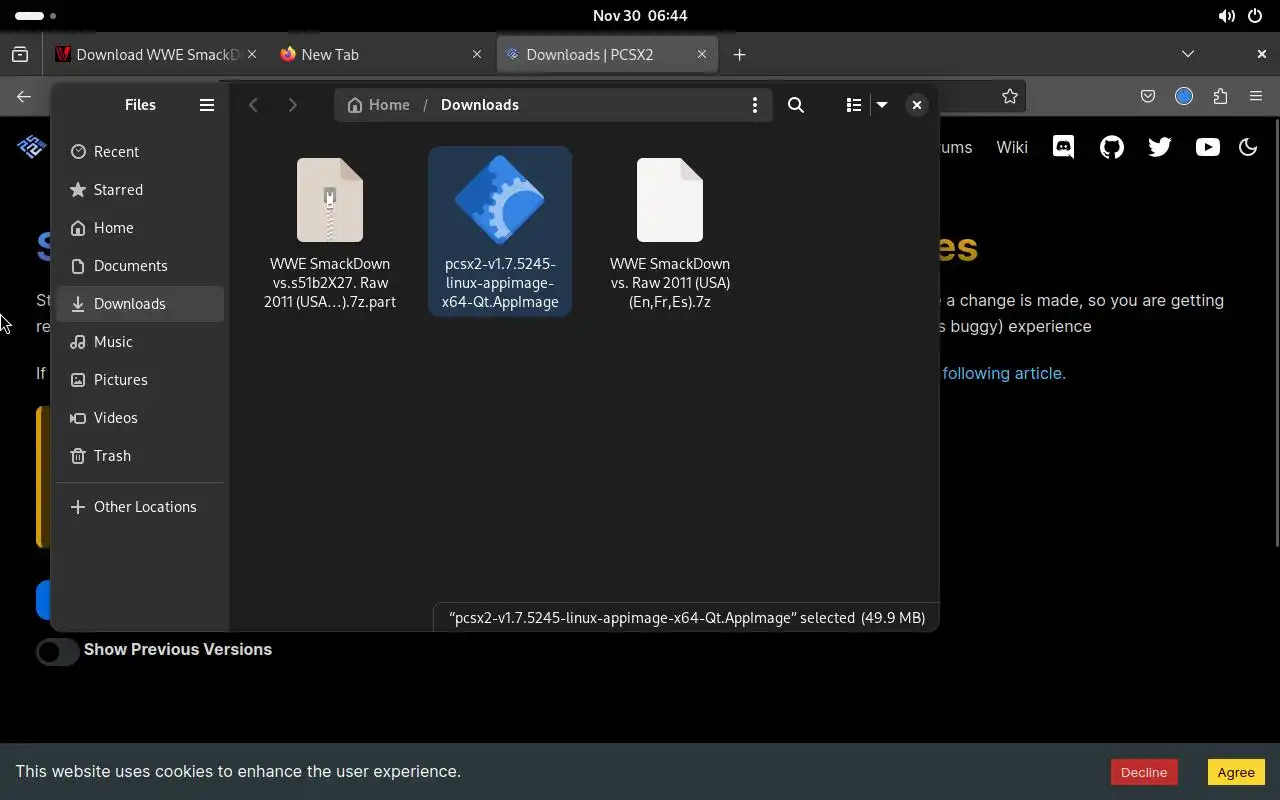Click the following article link
This screenshot has height=800, width=1280.
1004,374
